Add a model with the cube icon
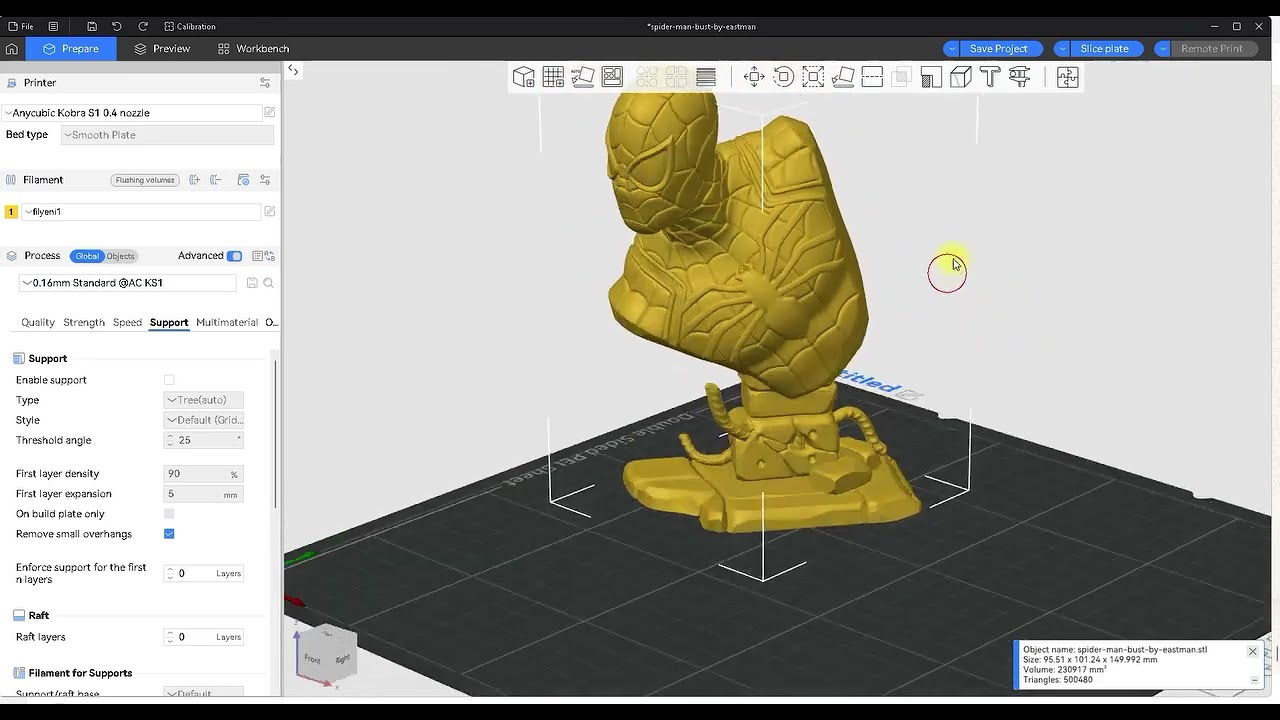The image size is (1280, 720). (523, 77)
